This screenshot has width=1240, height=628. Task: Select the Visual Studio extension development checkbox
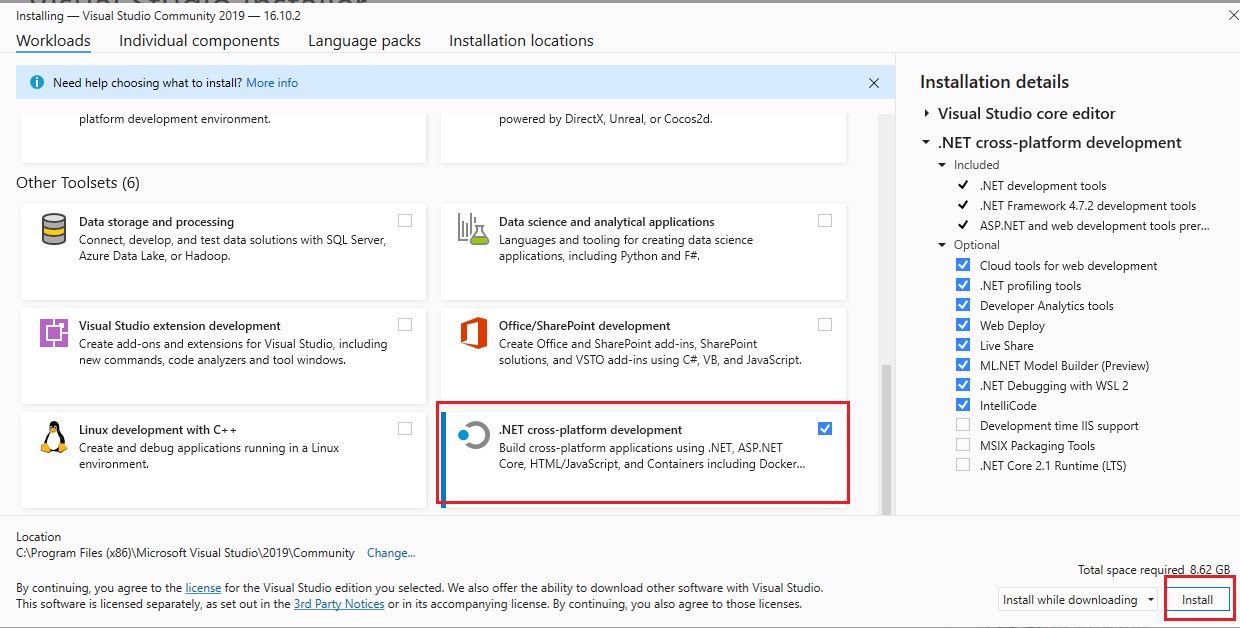(405, 324)
